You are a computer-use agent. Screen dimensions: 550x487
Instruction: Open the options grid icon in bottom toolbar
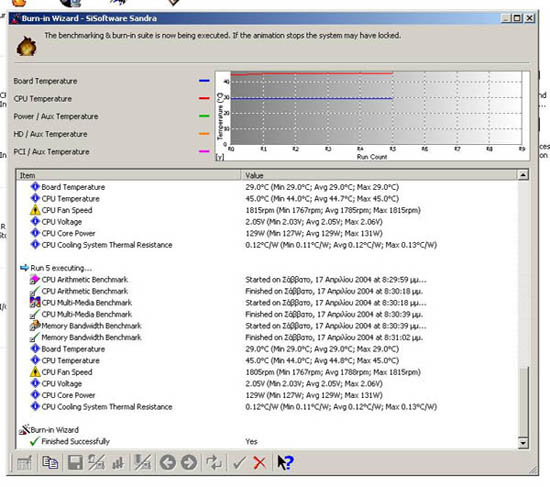coord(24,463)
